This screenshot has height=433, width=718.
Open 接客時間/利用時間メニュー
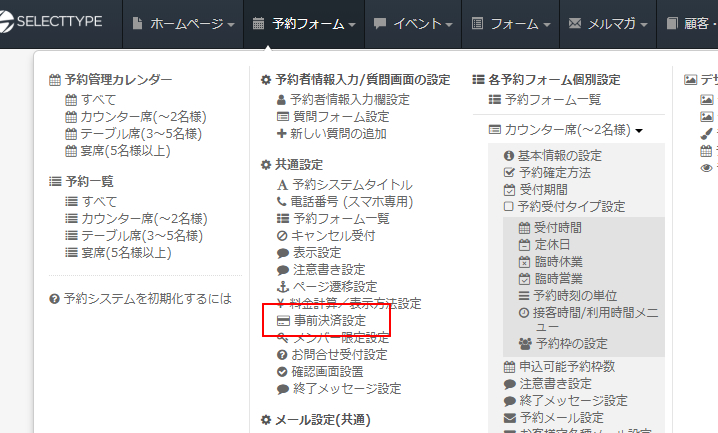[589, 319]
